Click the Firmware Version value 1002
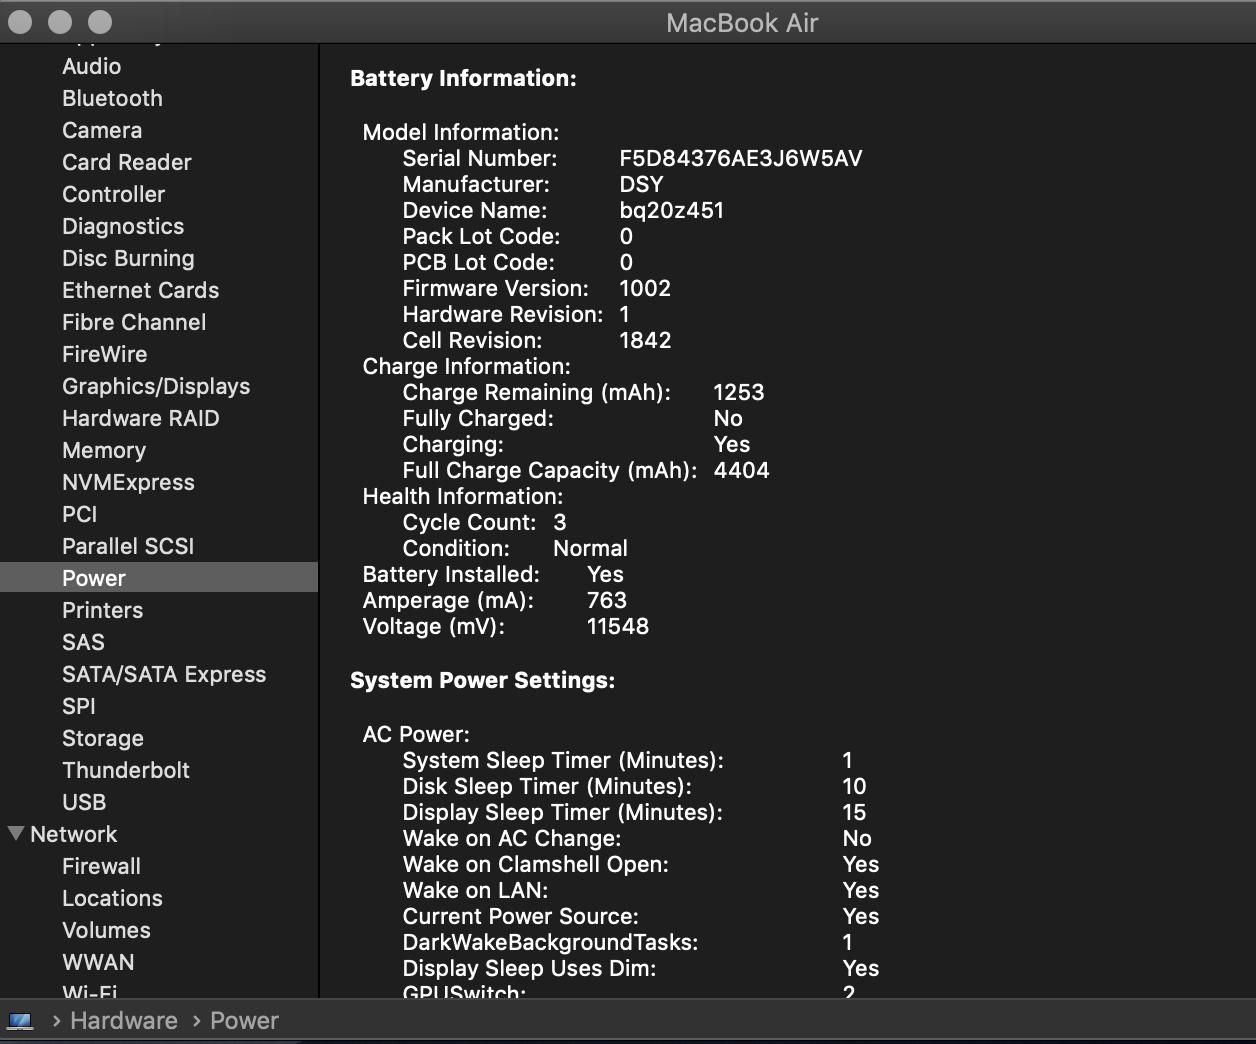The image size is (1256, 1044). (x=645, y=288)
